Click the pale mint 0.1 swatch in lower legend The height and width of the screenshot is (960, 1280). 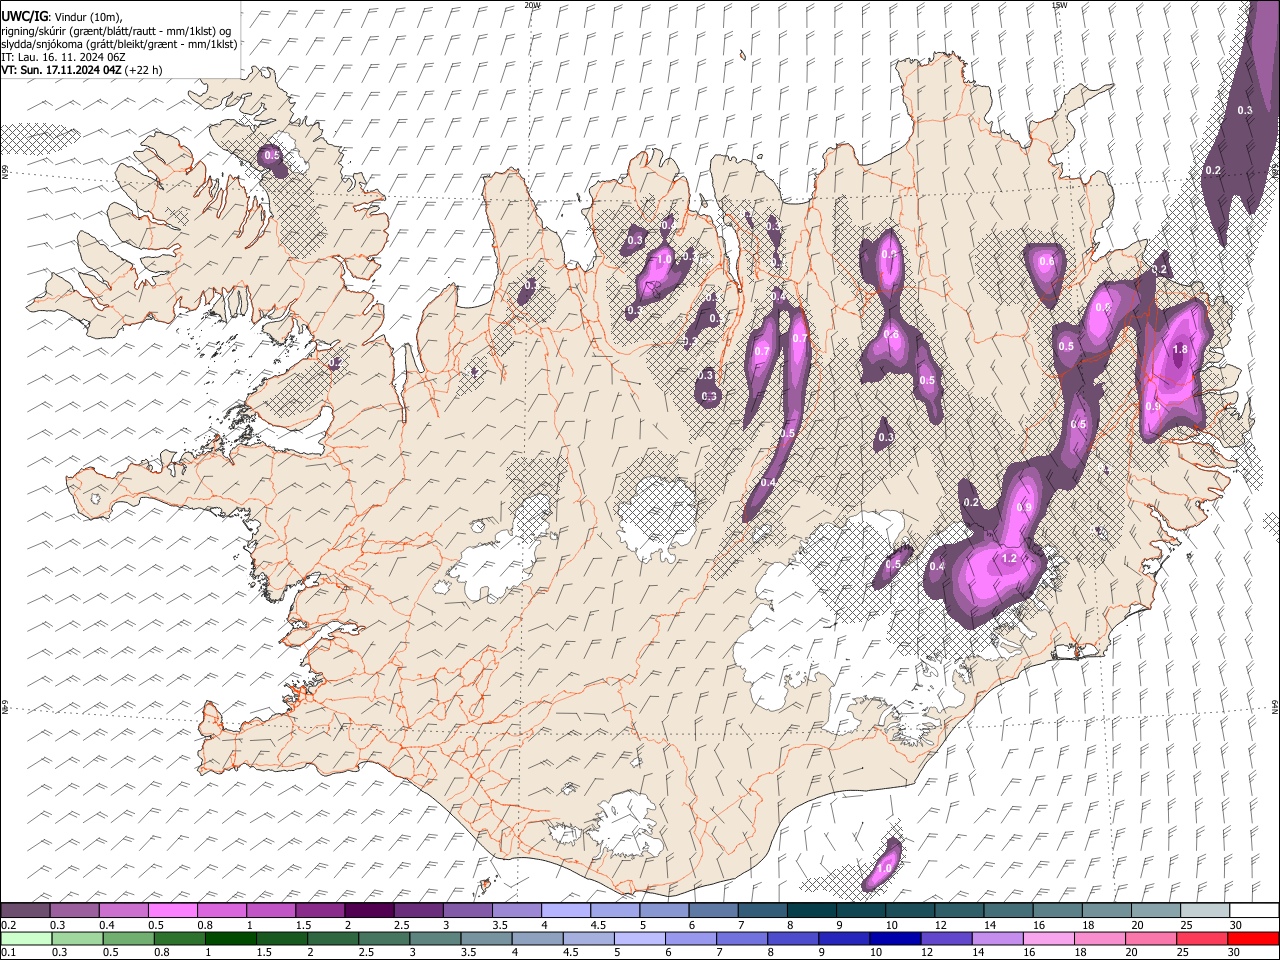[x=26, y=938]
